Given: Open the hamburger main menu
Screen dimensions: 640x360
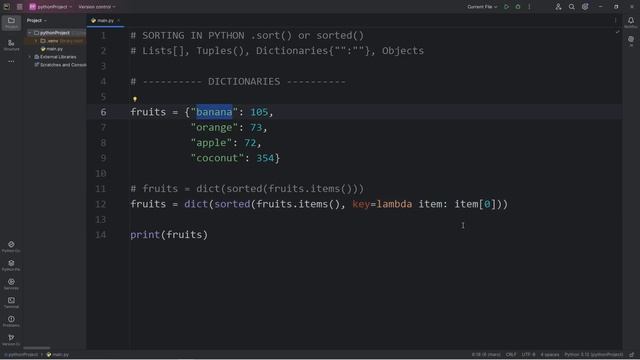Looking at the screenshot, I should (x=19, y=7).
